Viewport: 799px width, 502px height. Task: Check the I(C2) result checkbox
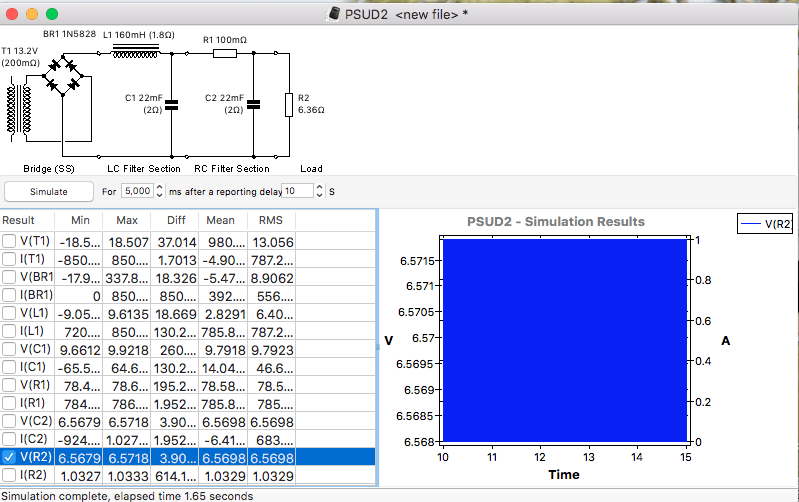pos(9,439)
